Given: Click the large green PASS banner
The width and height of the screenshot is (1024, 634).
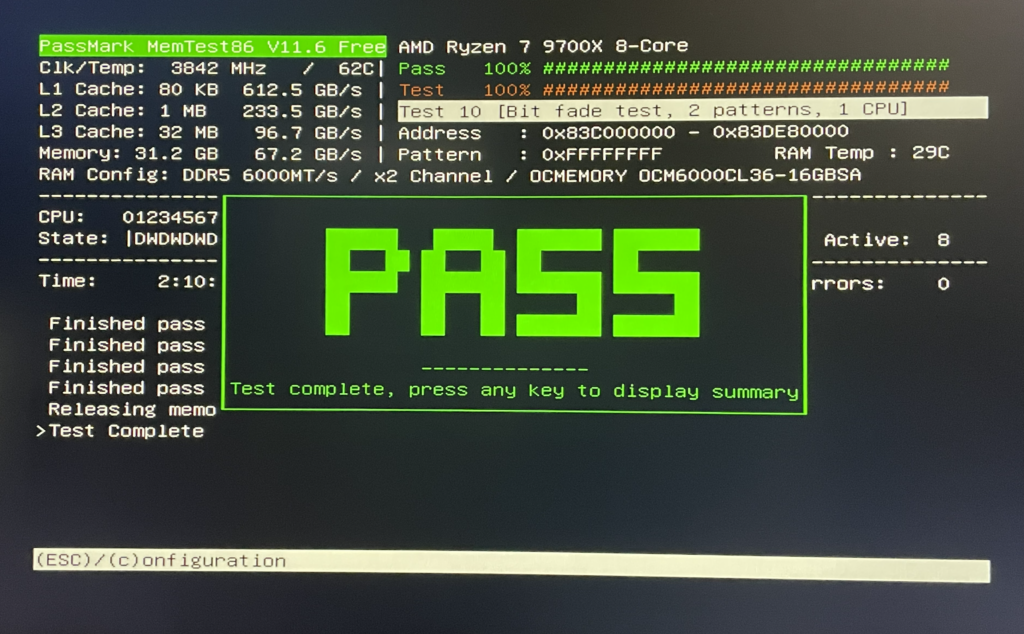Looking at the screenshot, I should (514, 282).
